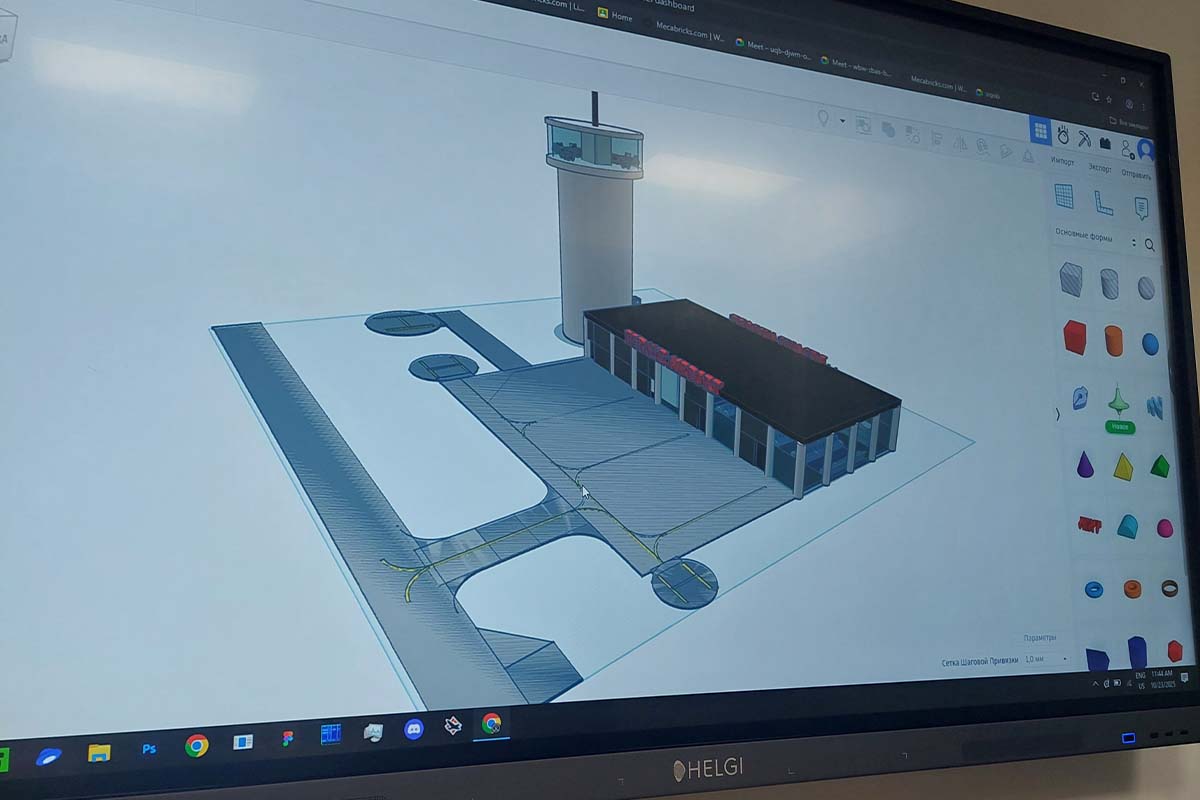The image size is (1200, 800).
Task: Select the L-shaped ruler tool
Action: [1103, 202]
